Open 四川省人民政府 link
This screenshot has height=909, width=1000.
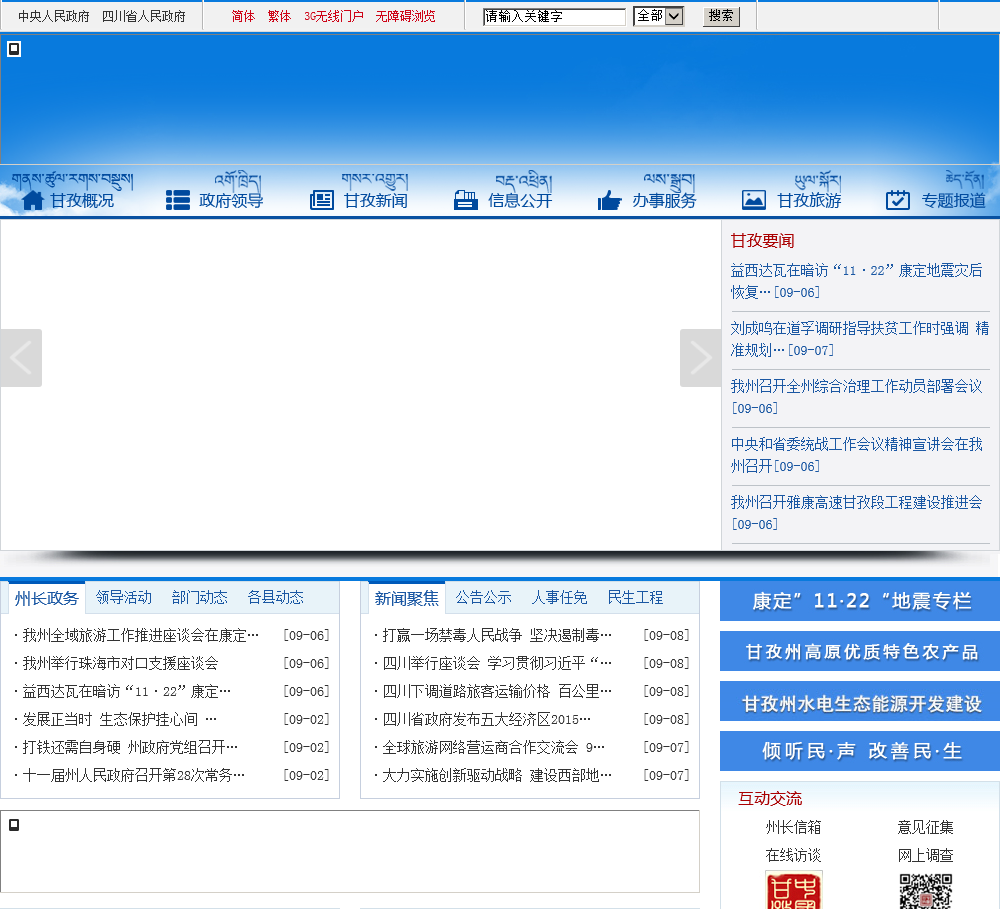(x=144, y=17)
